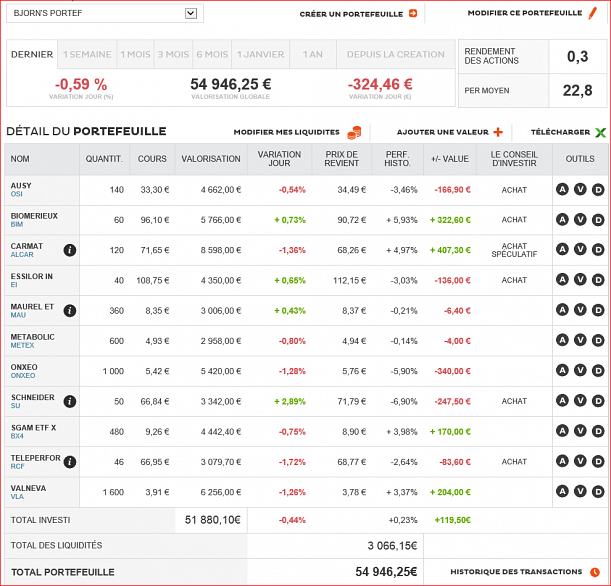Open the METEX ticker link
The height and width of the screenshot is (586, 611).
pyautogui.click(x=22, y=345)
